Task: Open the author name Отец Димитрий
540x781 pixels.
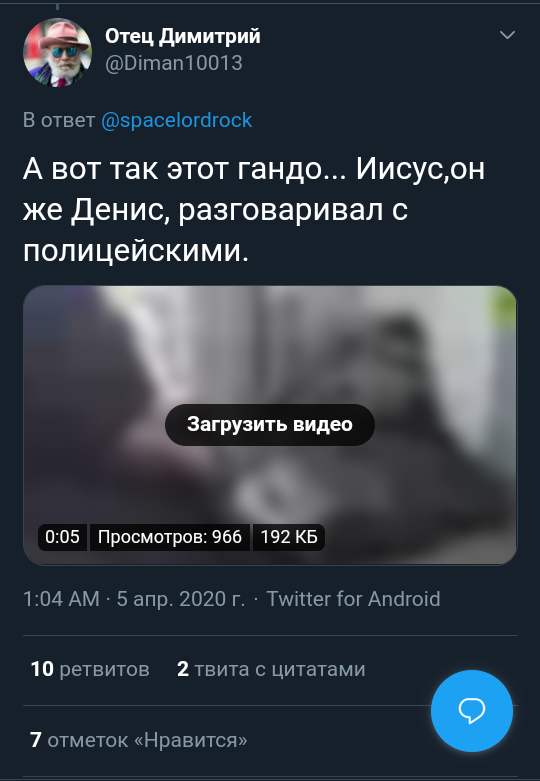Action: 183,36
